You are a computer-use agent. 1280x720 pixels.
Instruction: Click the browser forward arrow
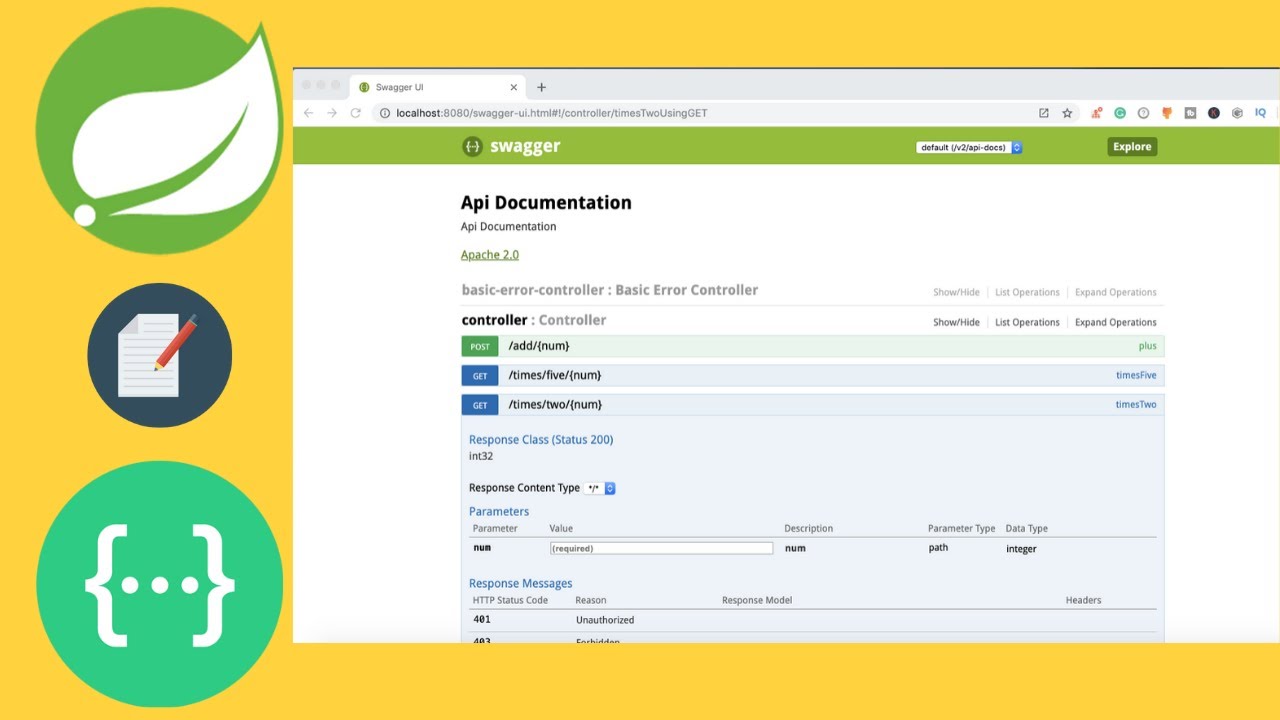(x=332, y=113)
